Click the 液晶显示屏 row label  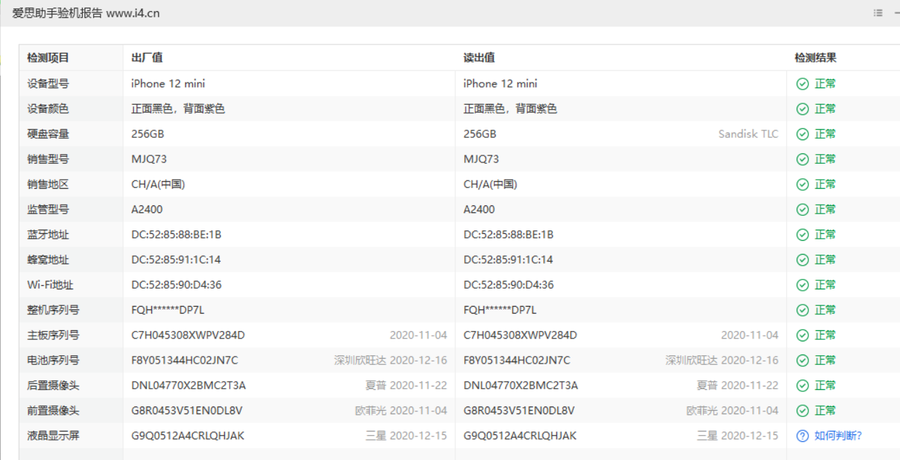53,436
